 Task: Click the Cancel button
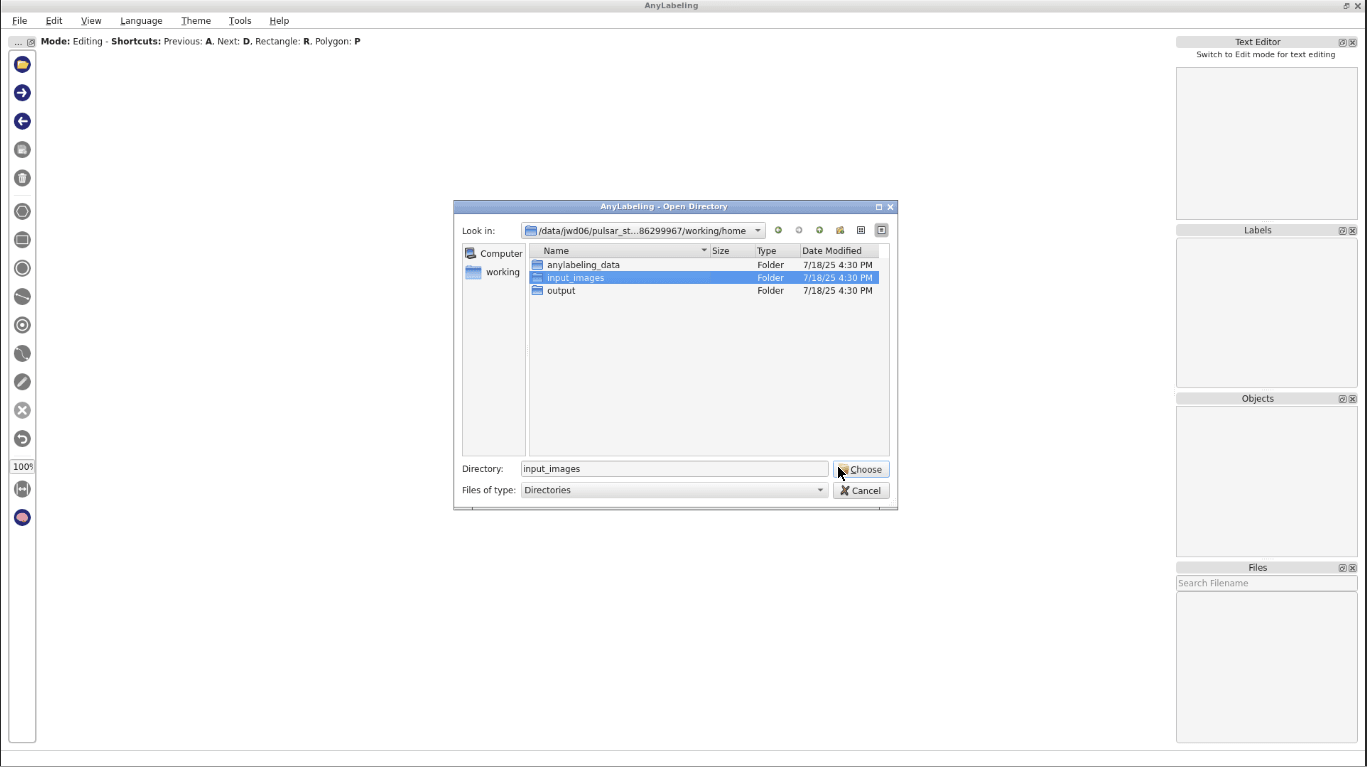point(861,491)
